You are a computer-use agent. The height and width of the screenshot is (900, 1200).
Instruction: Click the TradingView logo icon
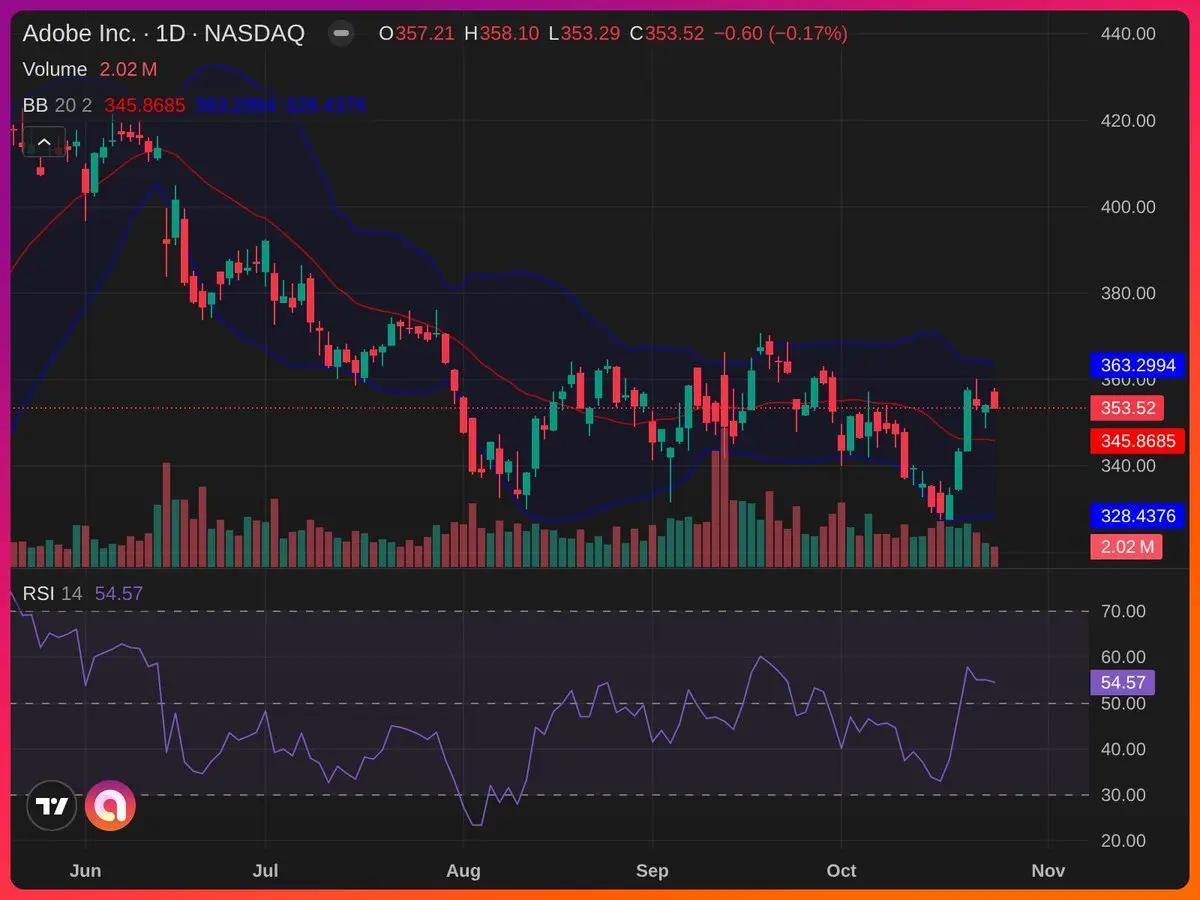click(x=52, y=806)
